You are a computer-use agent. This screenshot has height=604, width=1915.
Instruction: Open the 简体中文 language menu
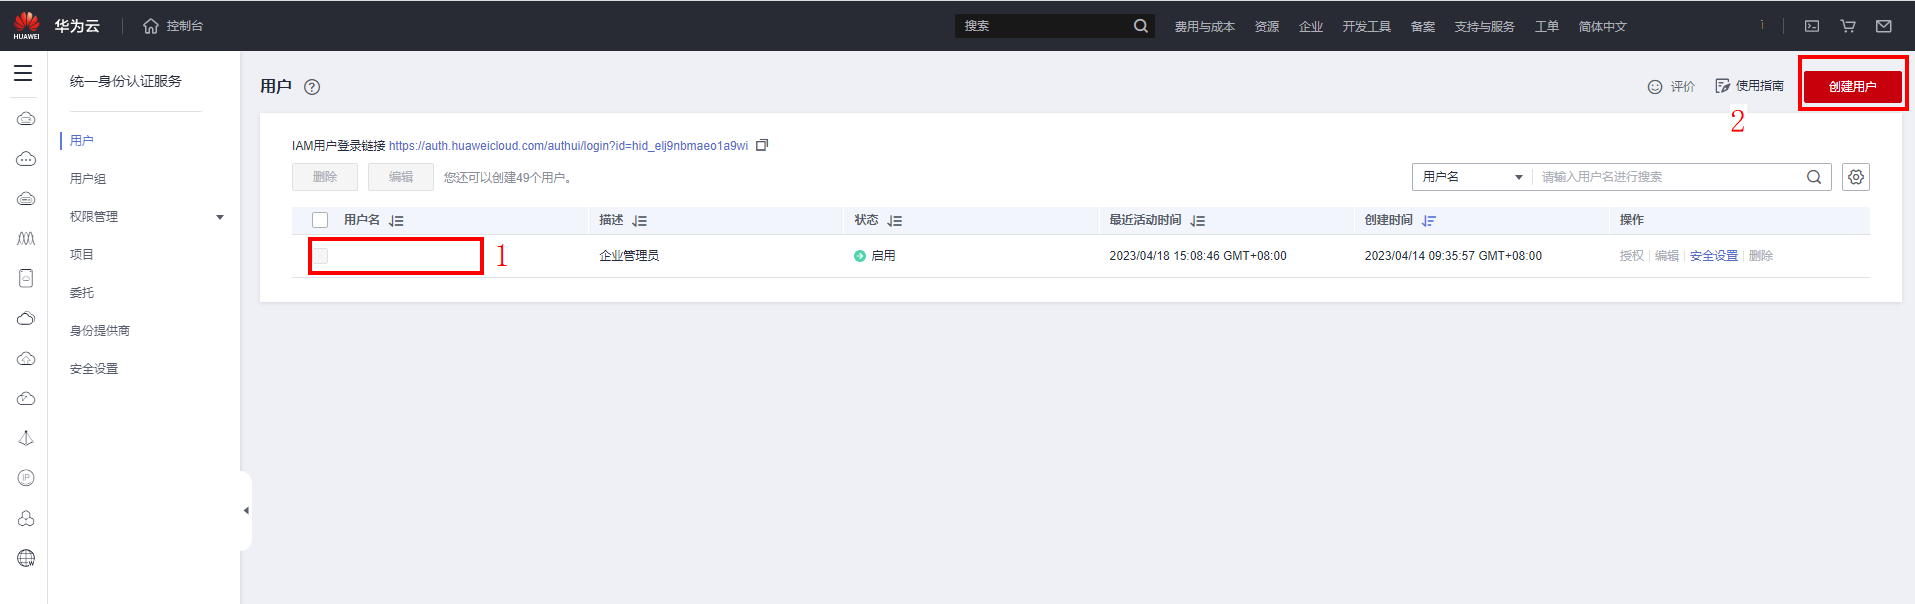tap(1602, 27)
